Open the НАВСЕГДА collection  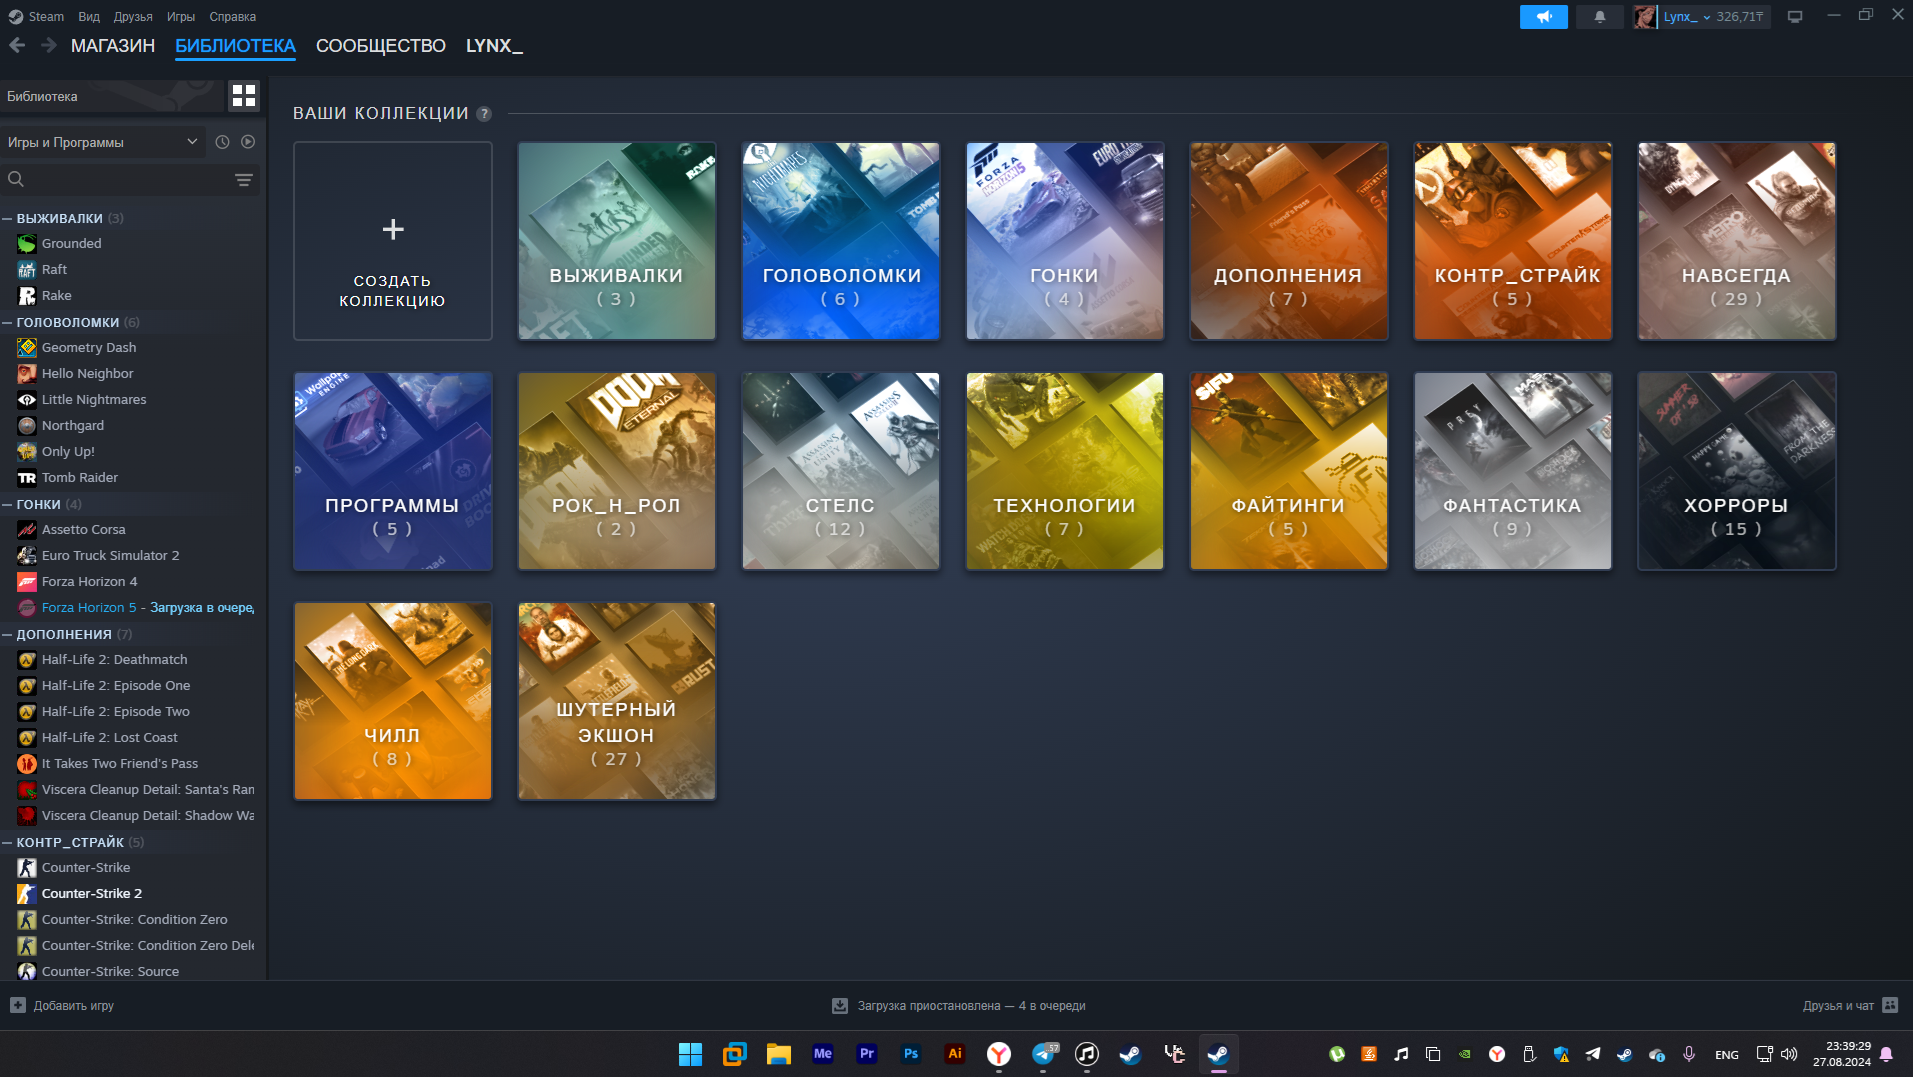click(1736, 241)
